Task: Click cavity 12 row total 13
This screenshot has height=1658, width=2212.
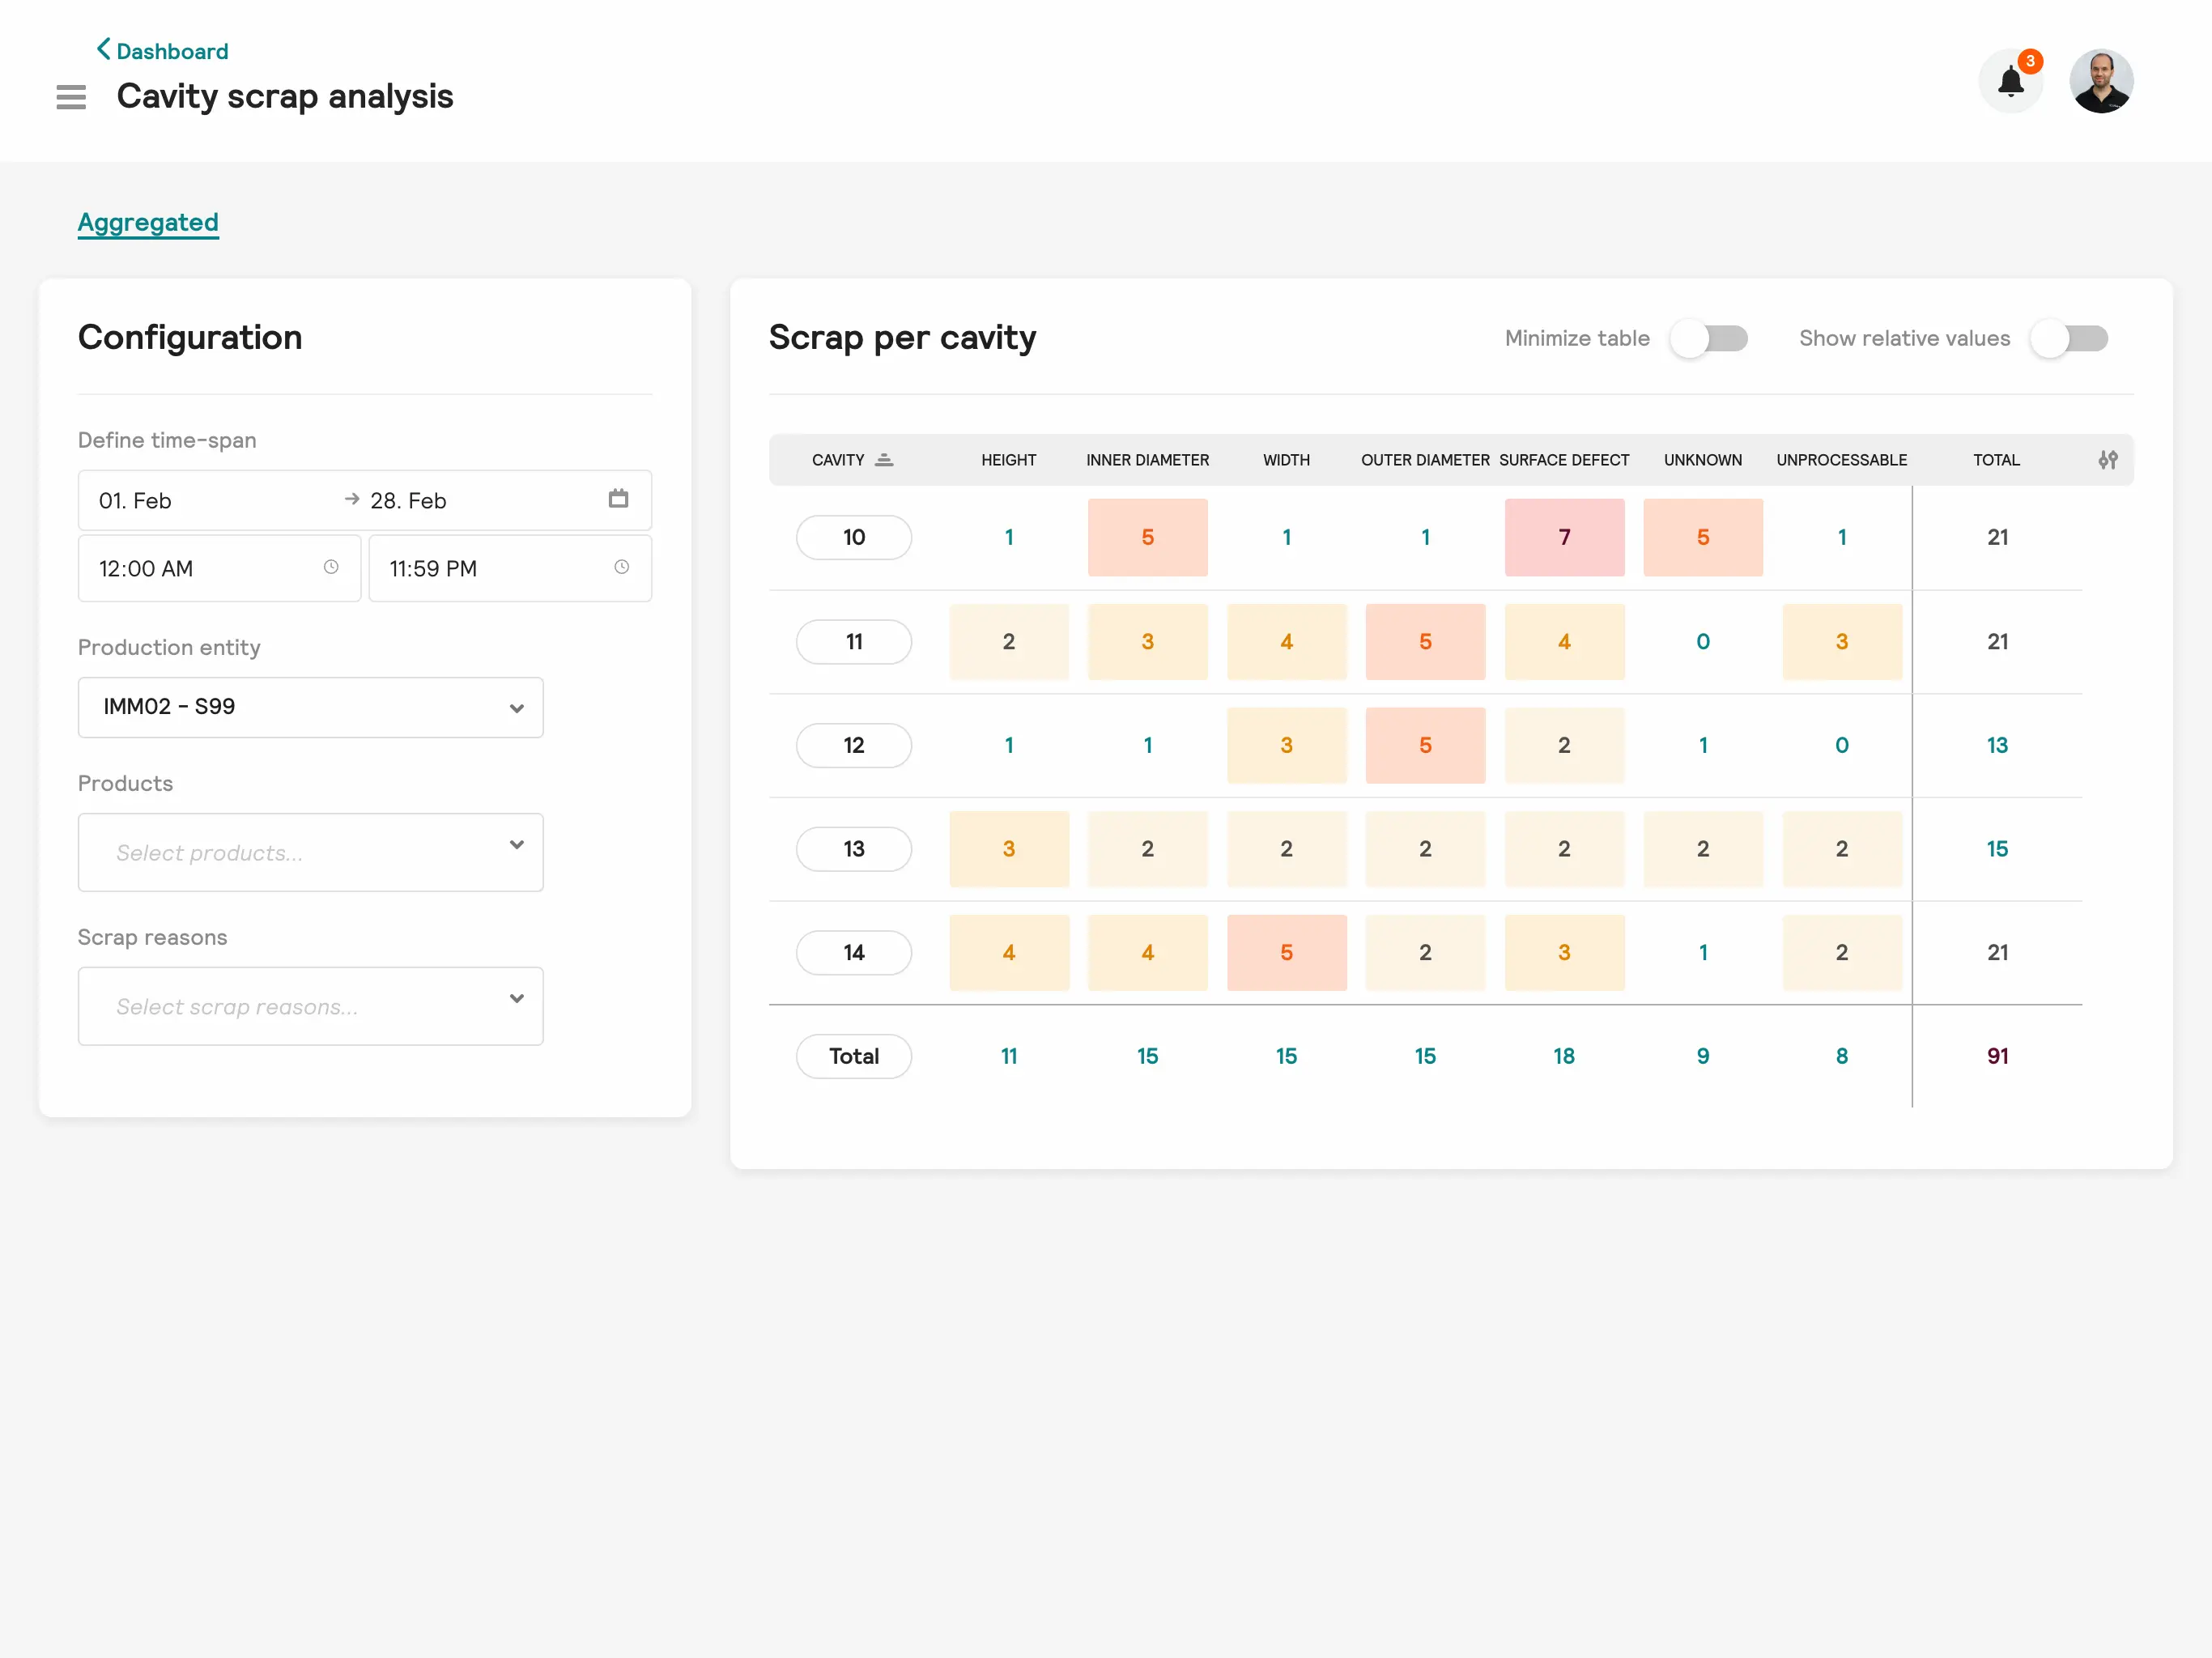Action: (x=1997, y=745)
